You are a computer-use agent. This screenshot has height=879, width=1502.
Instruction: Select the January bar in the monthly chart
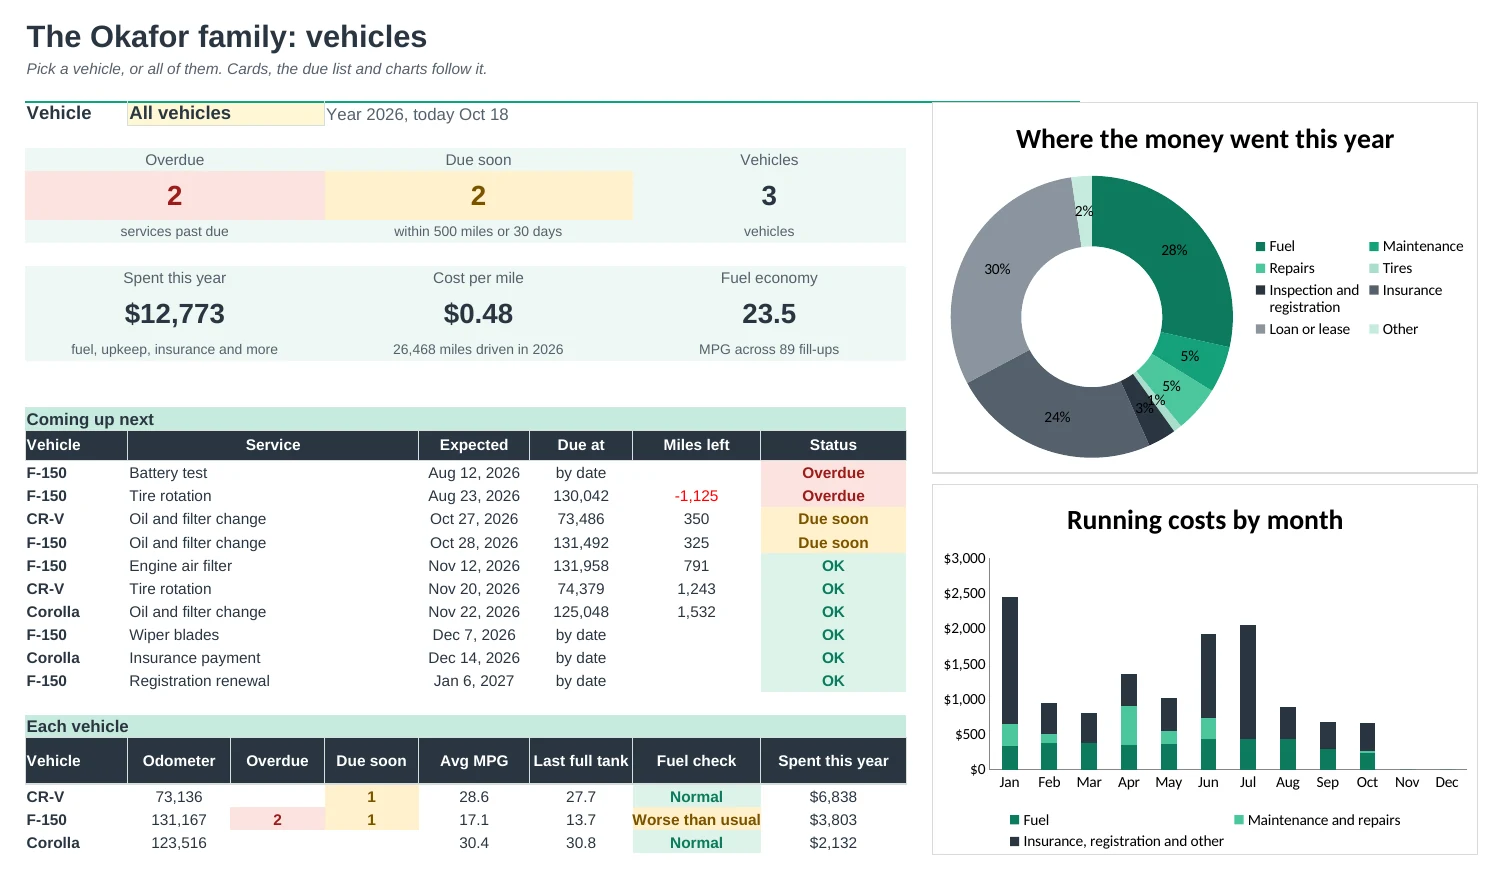[1010, 683]
